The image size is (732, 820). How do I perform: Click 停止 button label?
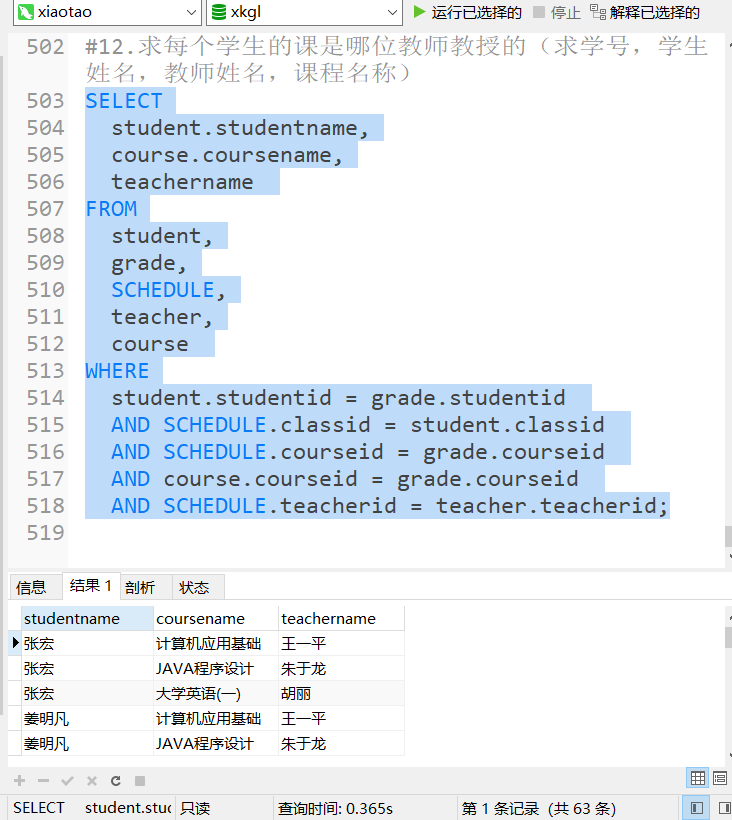point(565,12)
